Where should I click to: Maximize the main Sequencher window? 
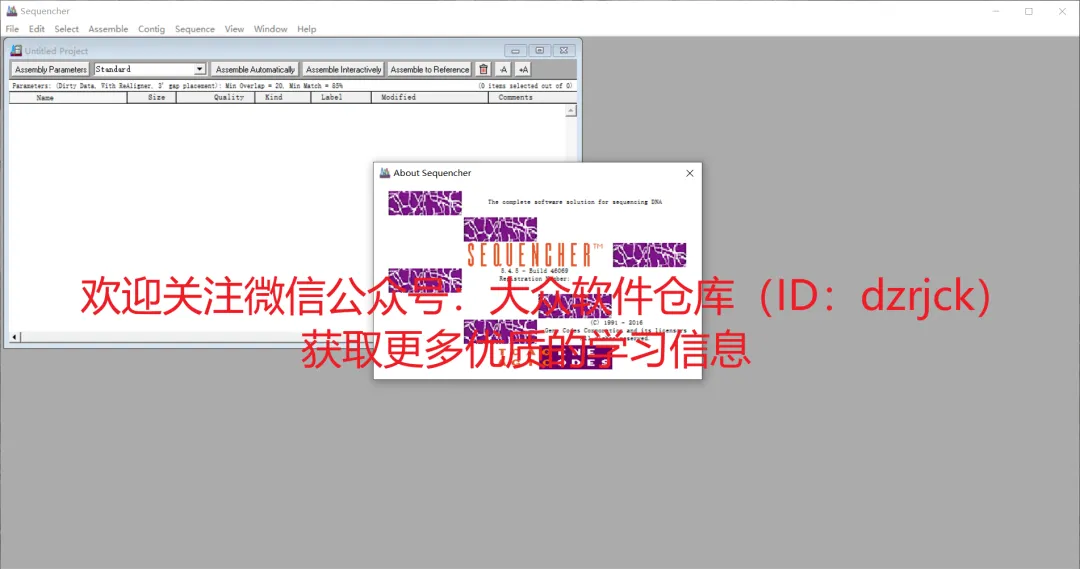coord(1028,11)
